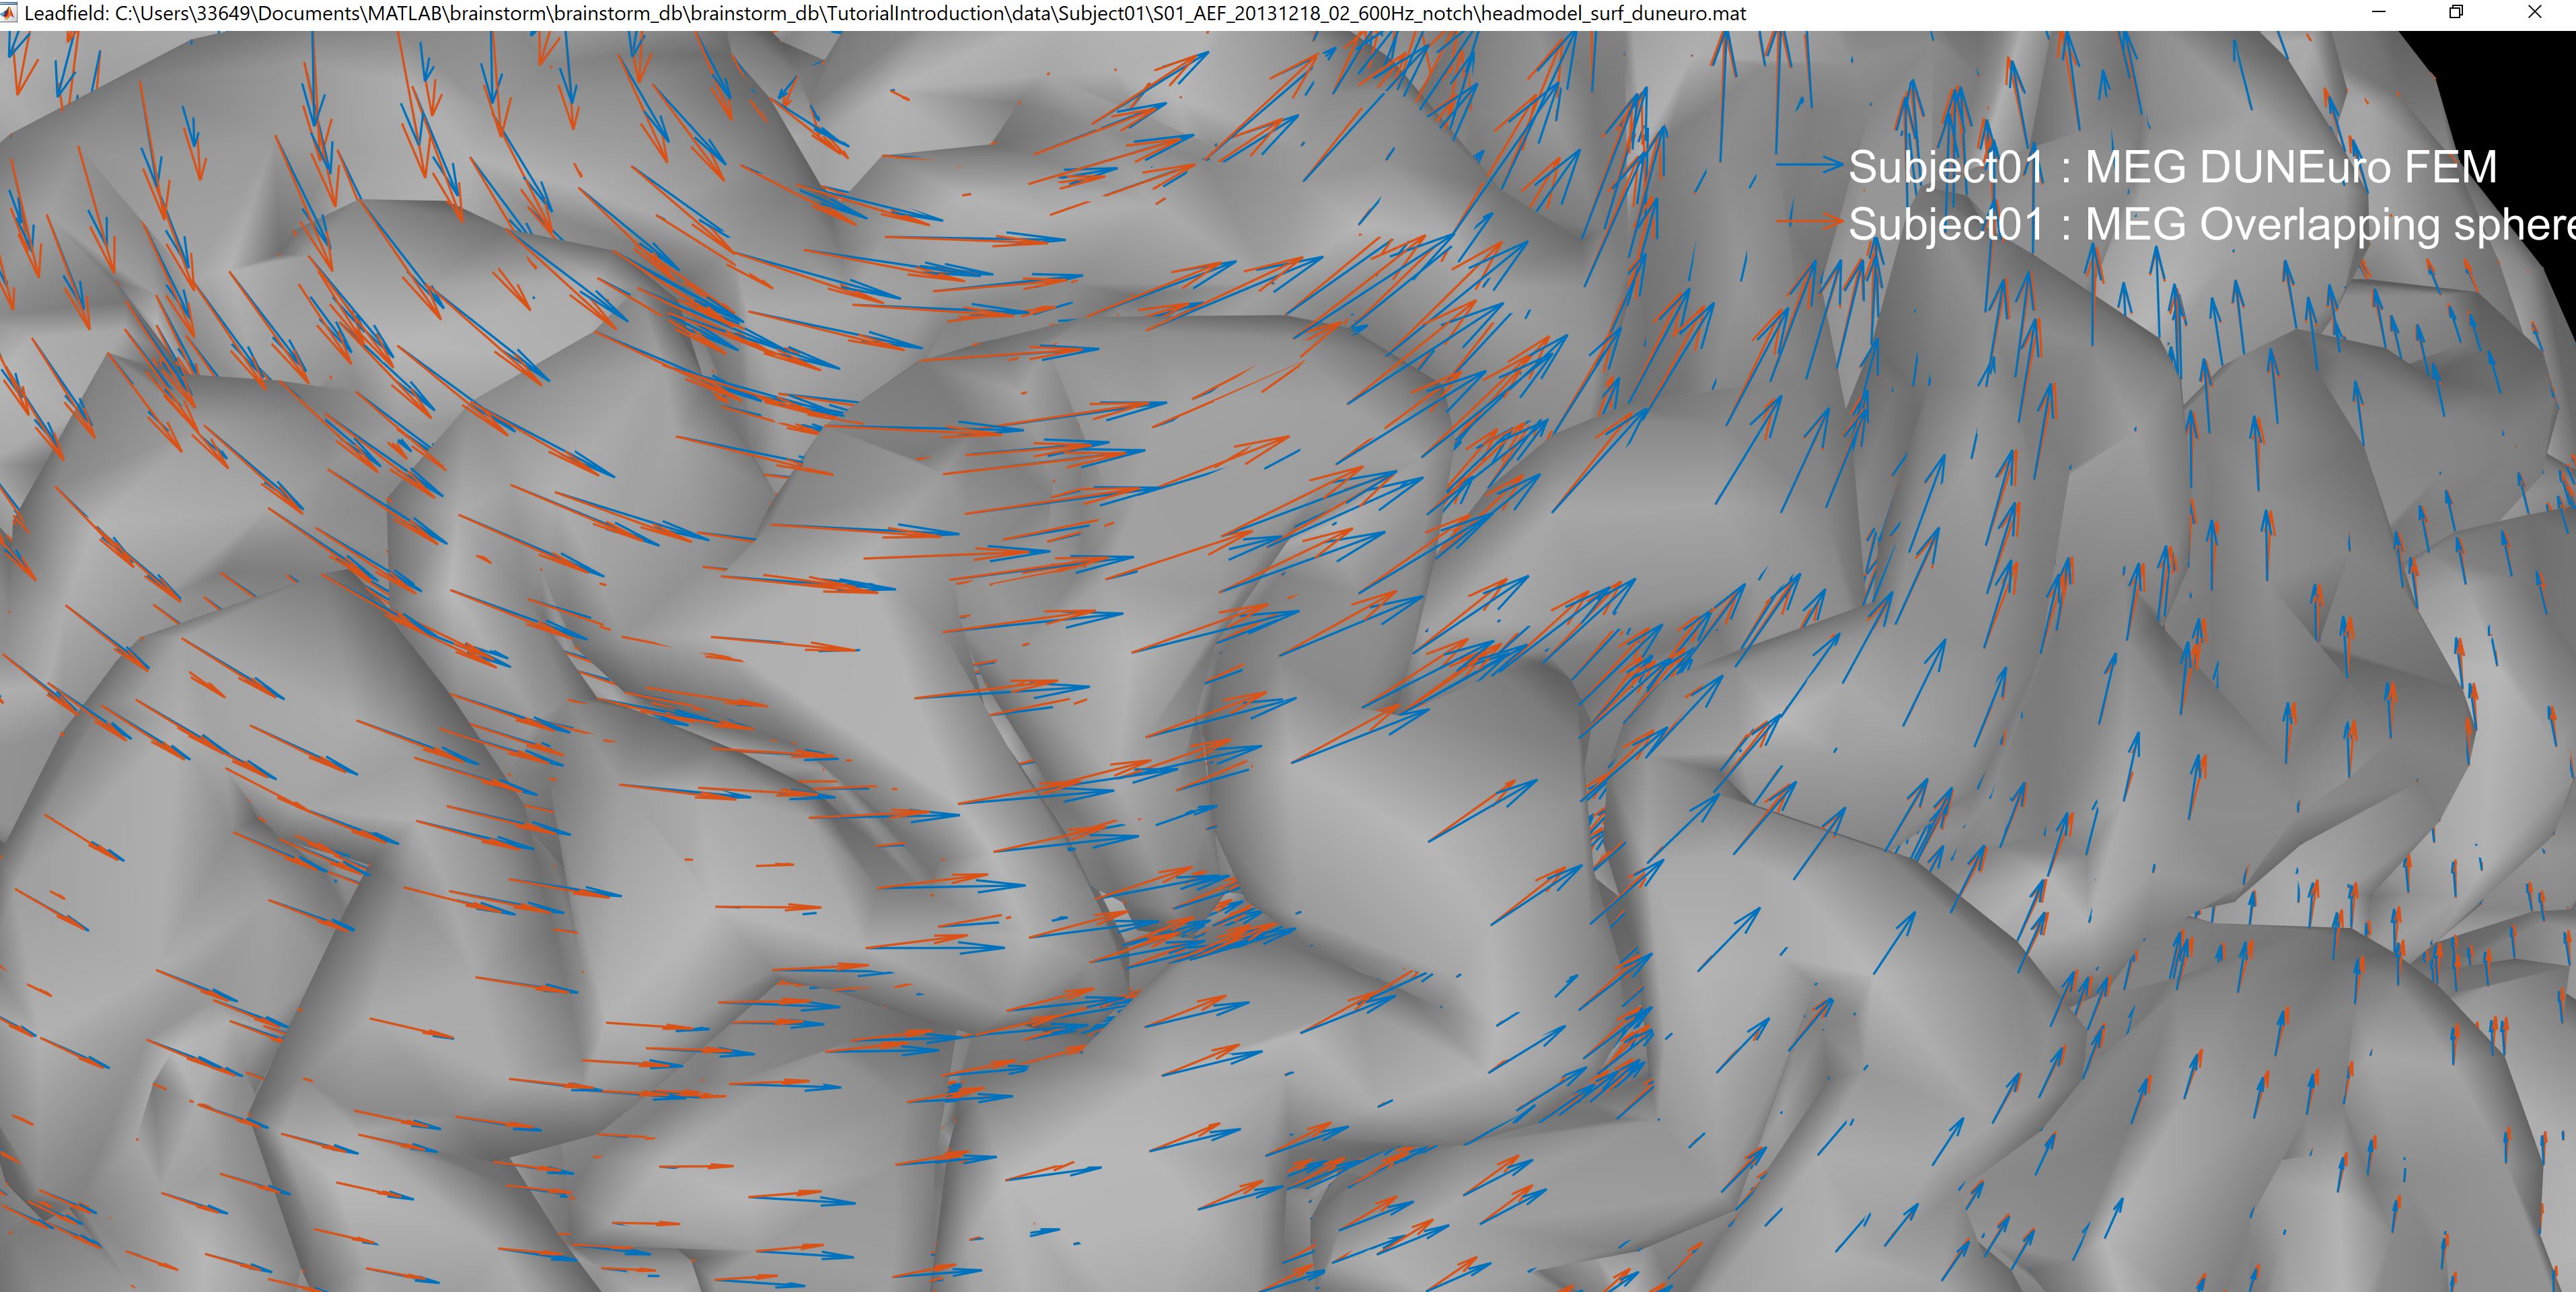Click 'headmodel_surf_duneuro.mat' in the title bar
Screen dimensions: 2576x1292
[1613, 14]
